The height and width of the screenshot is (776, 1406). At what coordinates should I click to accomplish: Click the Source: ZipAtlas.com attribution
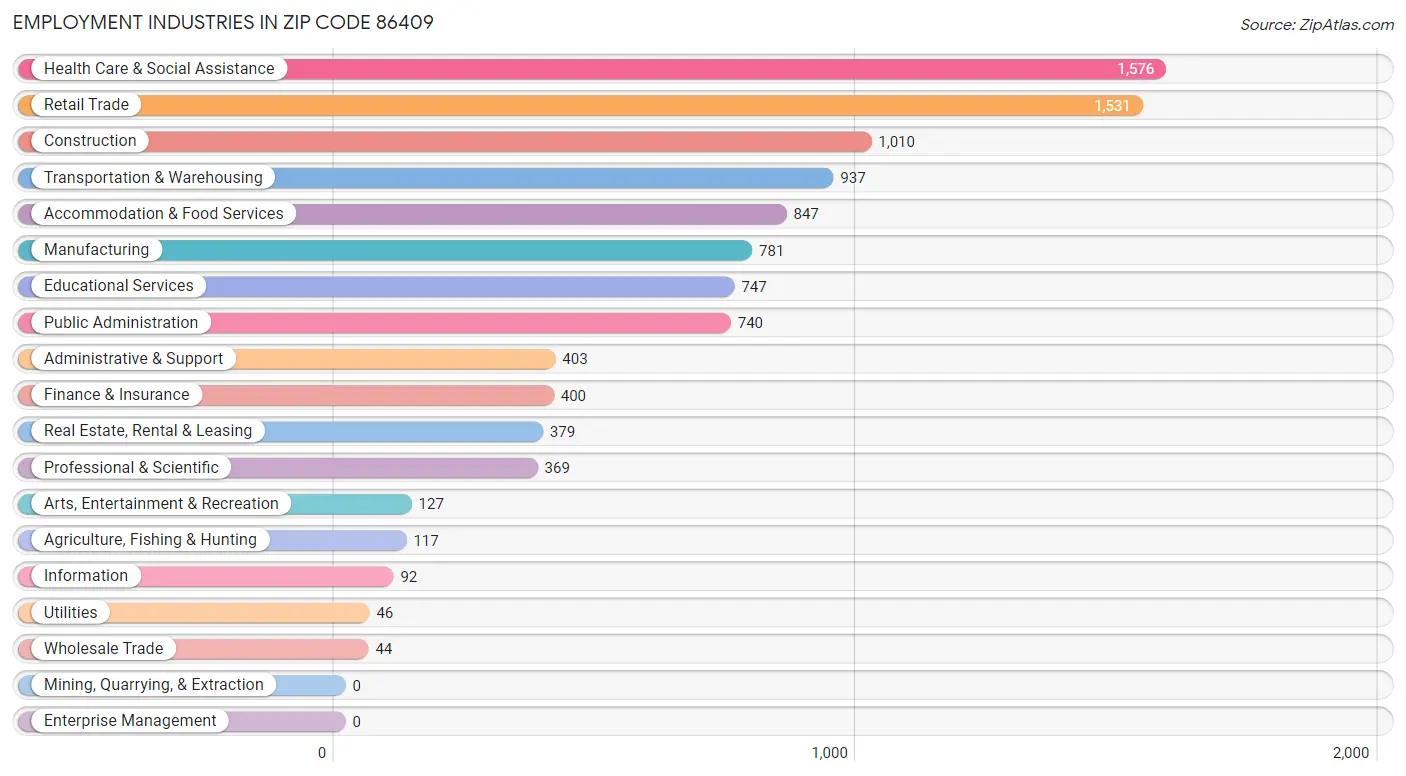pos(1317,25)
